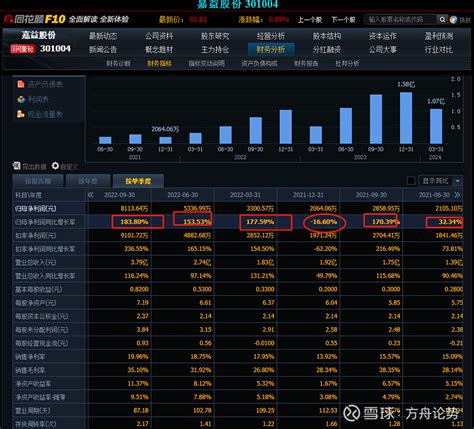
Task: Select the 营业总收入(元) row label
Action: pos(35,262)
